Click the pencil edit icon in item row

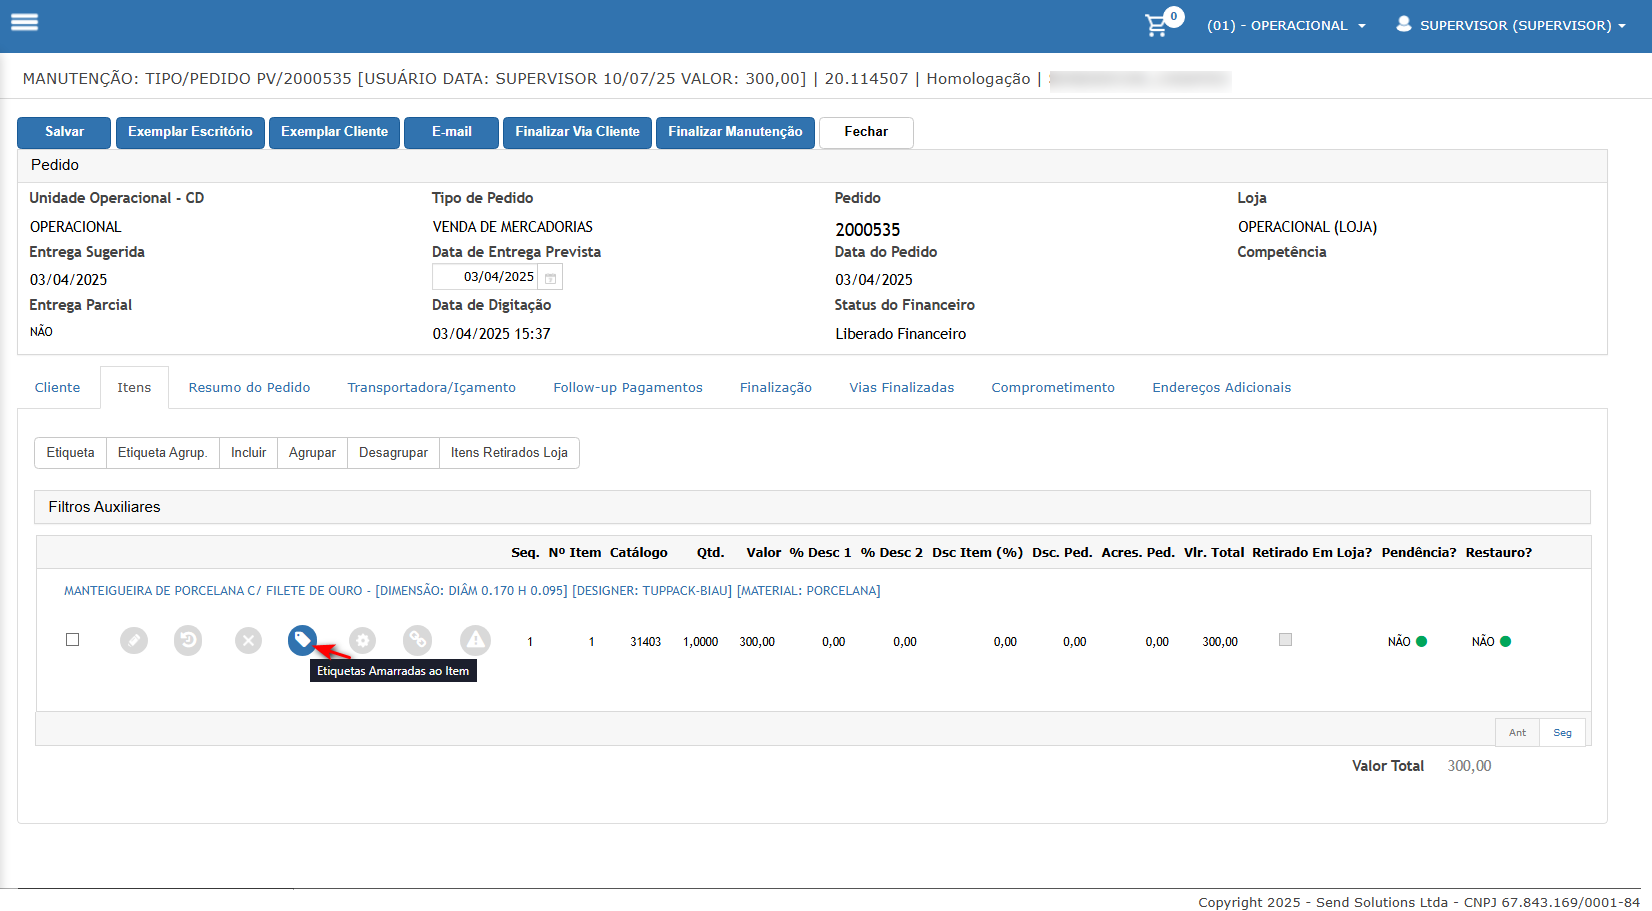[x=134, y=640]
